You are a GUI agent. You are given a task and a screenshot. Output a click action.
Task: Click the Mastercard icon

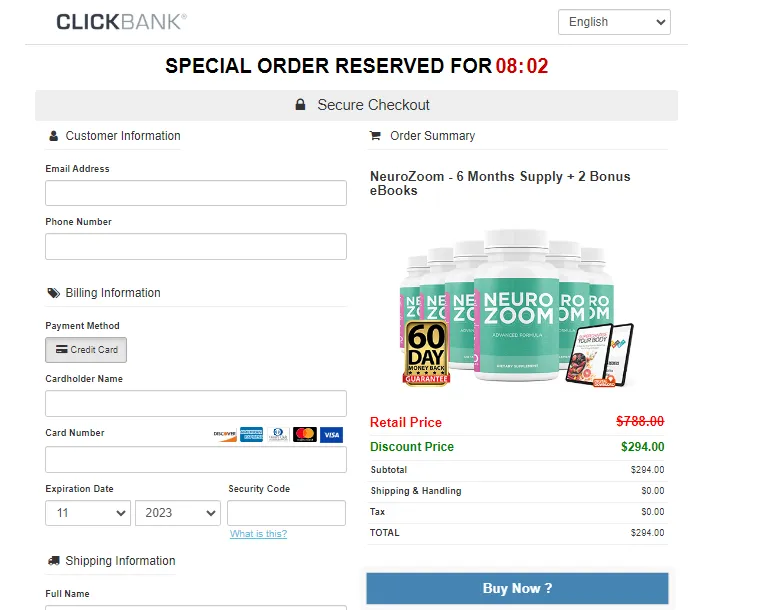[305, 435]
